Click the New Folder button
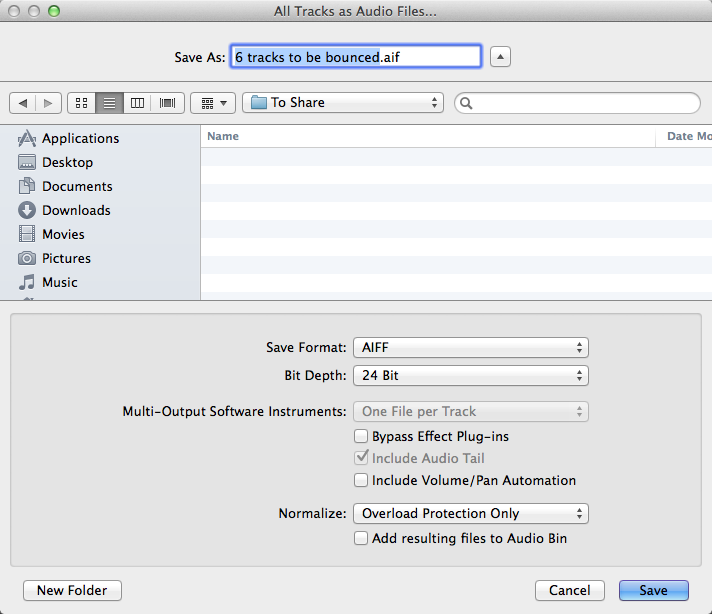 (x=72, y=591)
